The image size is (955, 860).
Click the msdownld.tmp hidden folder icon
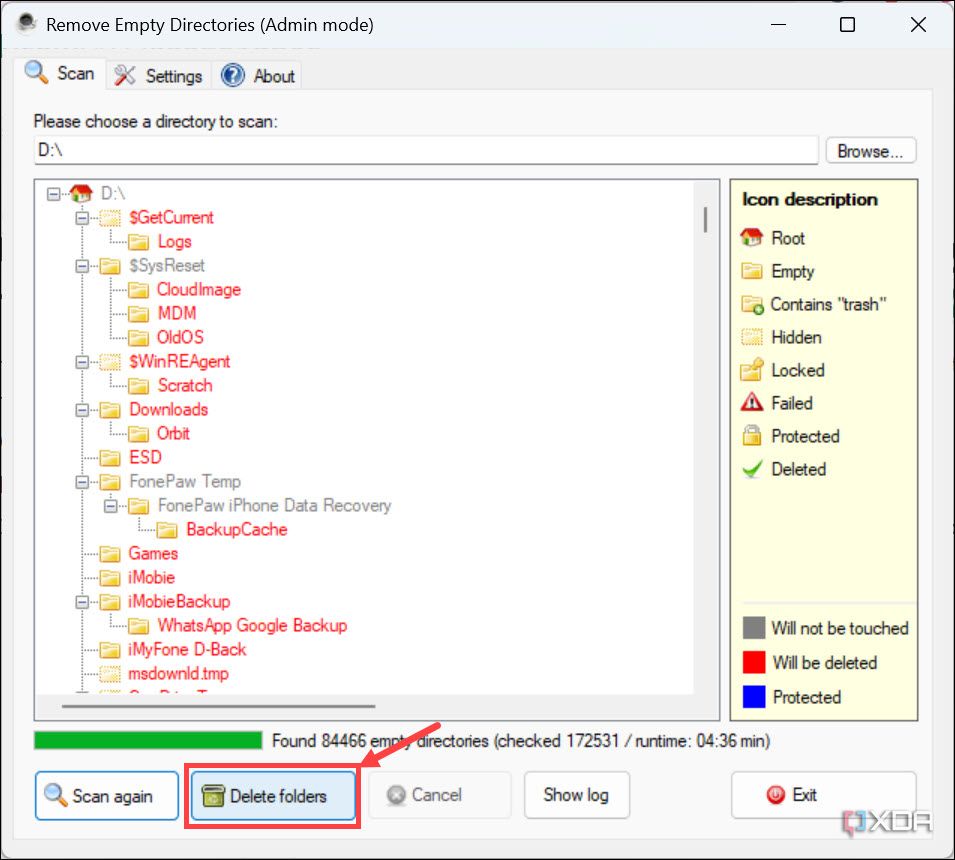click(110, 674)
